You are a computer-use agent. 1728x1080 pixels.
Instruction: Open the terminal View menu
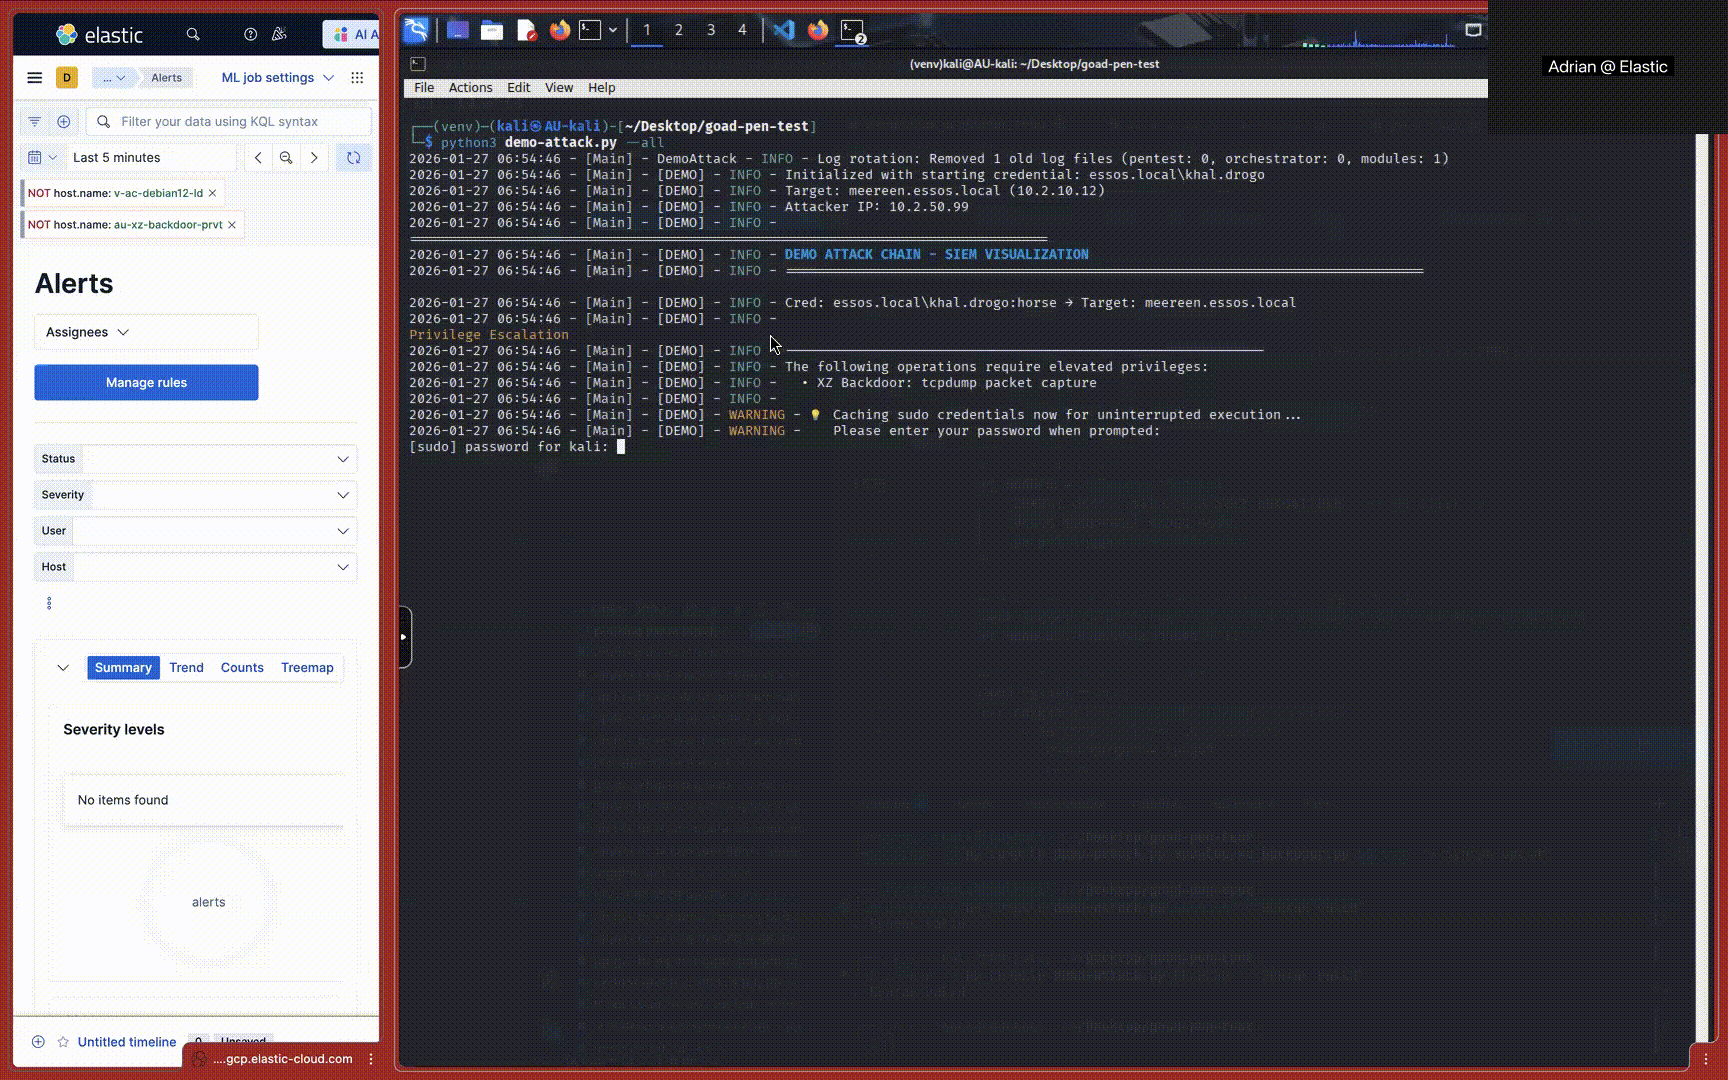(x=559, y=88)
